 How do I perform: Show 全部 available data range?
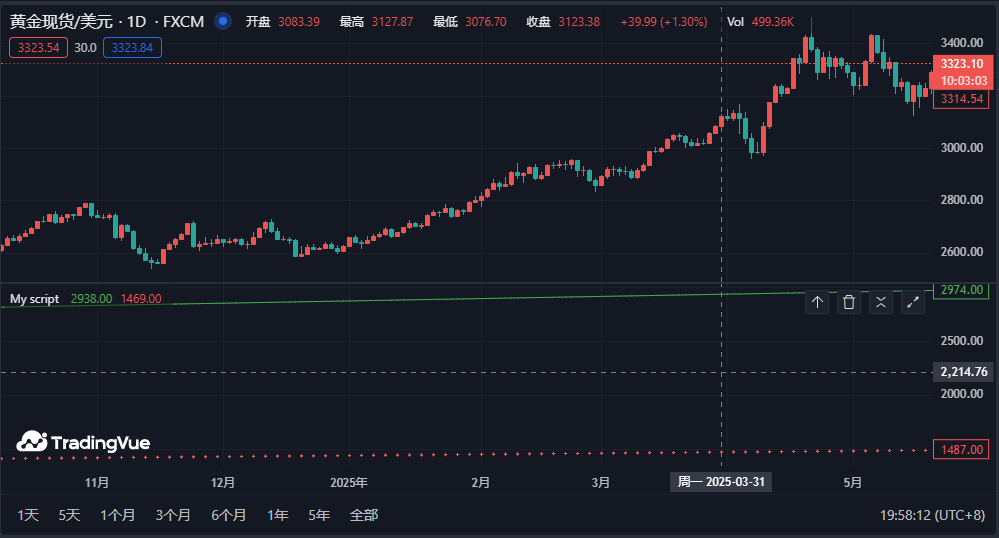pyautogui.click(x=364, y=515)
